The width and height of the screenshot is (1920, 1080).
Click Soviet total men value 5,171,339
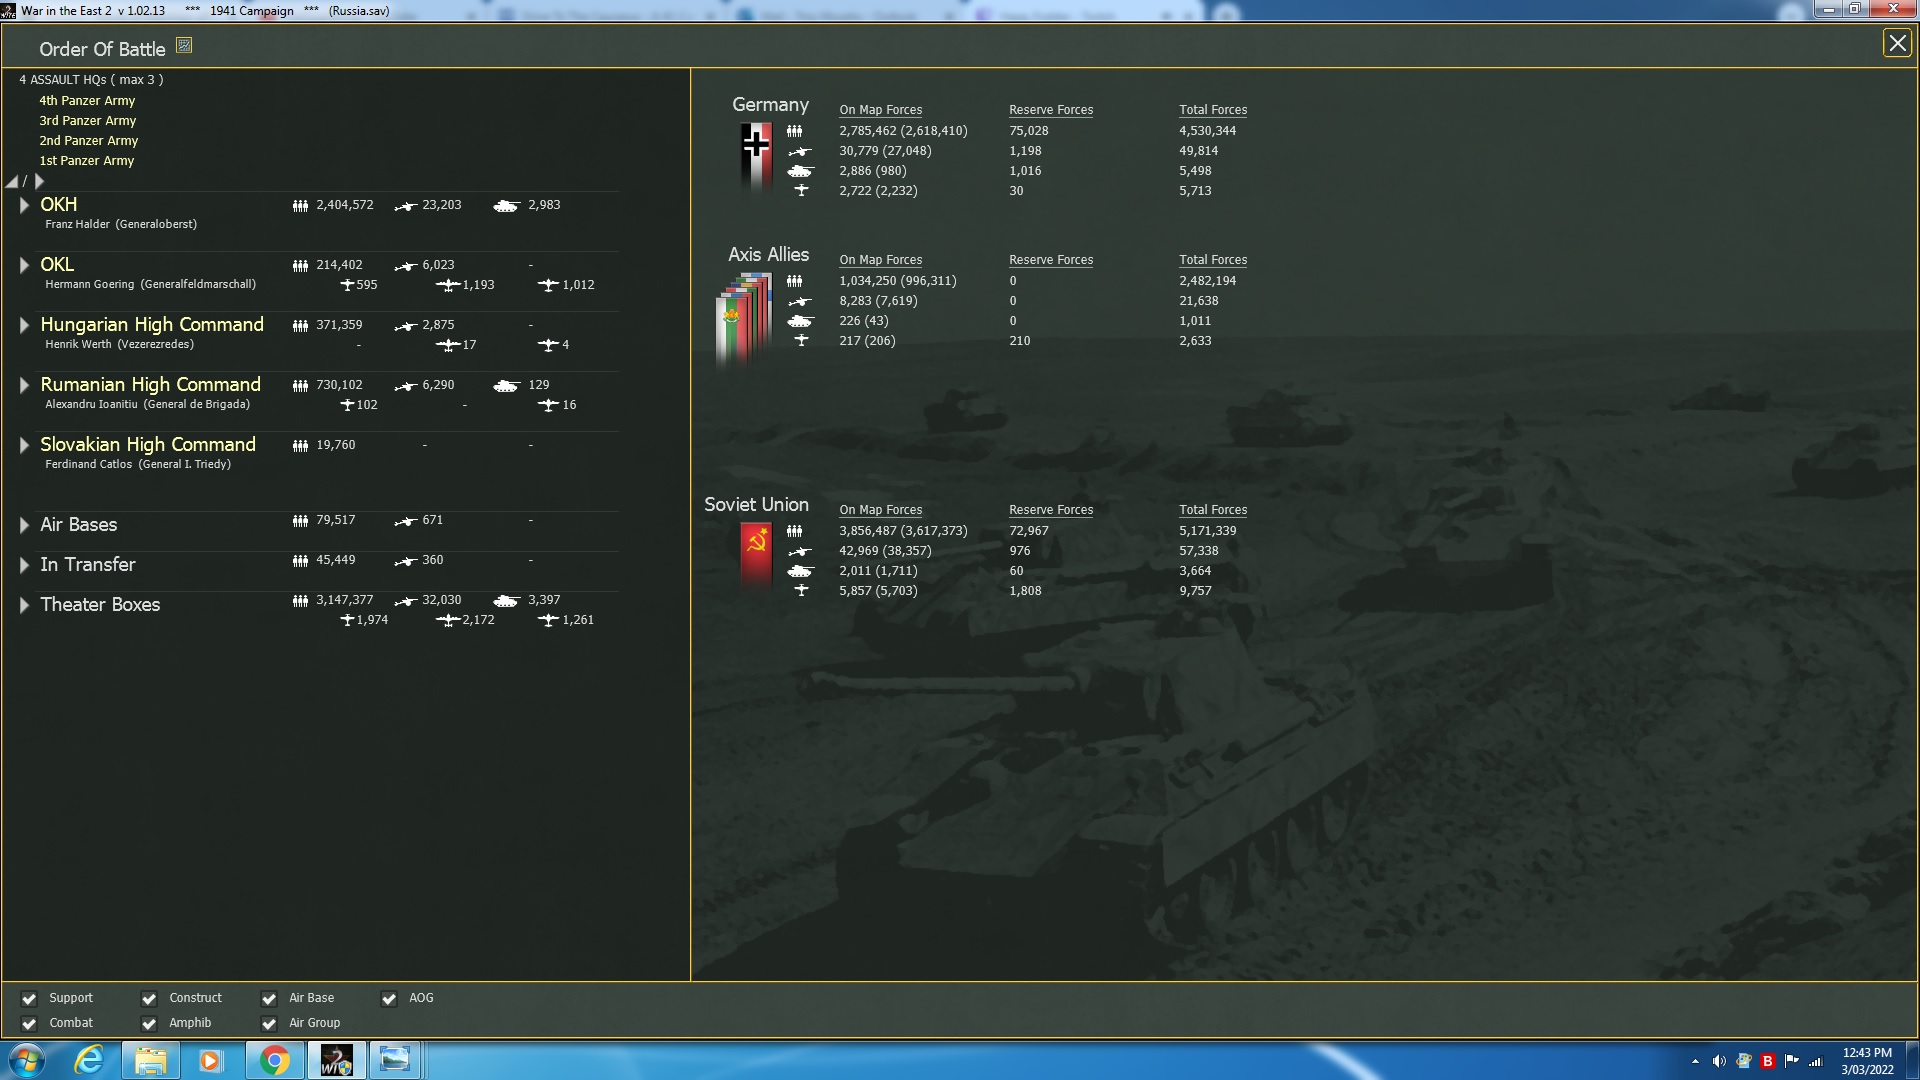pos(1207,531)
